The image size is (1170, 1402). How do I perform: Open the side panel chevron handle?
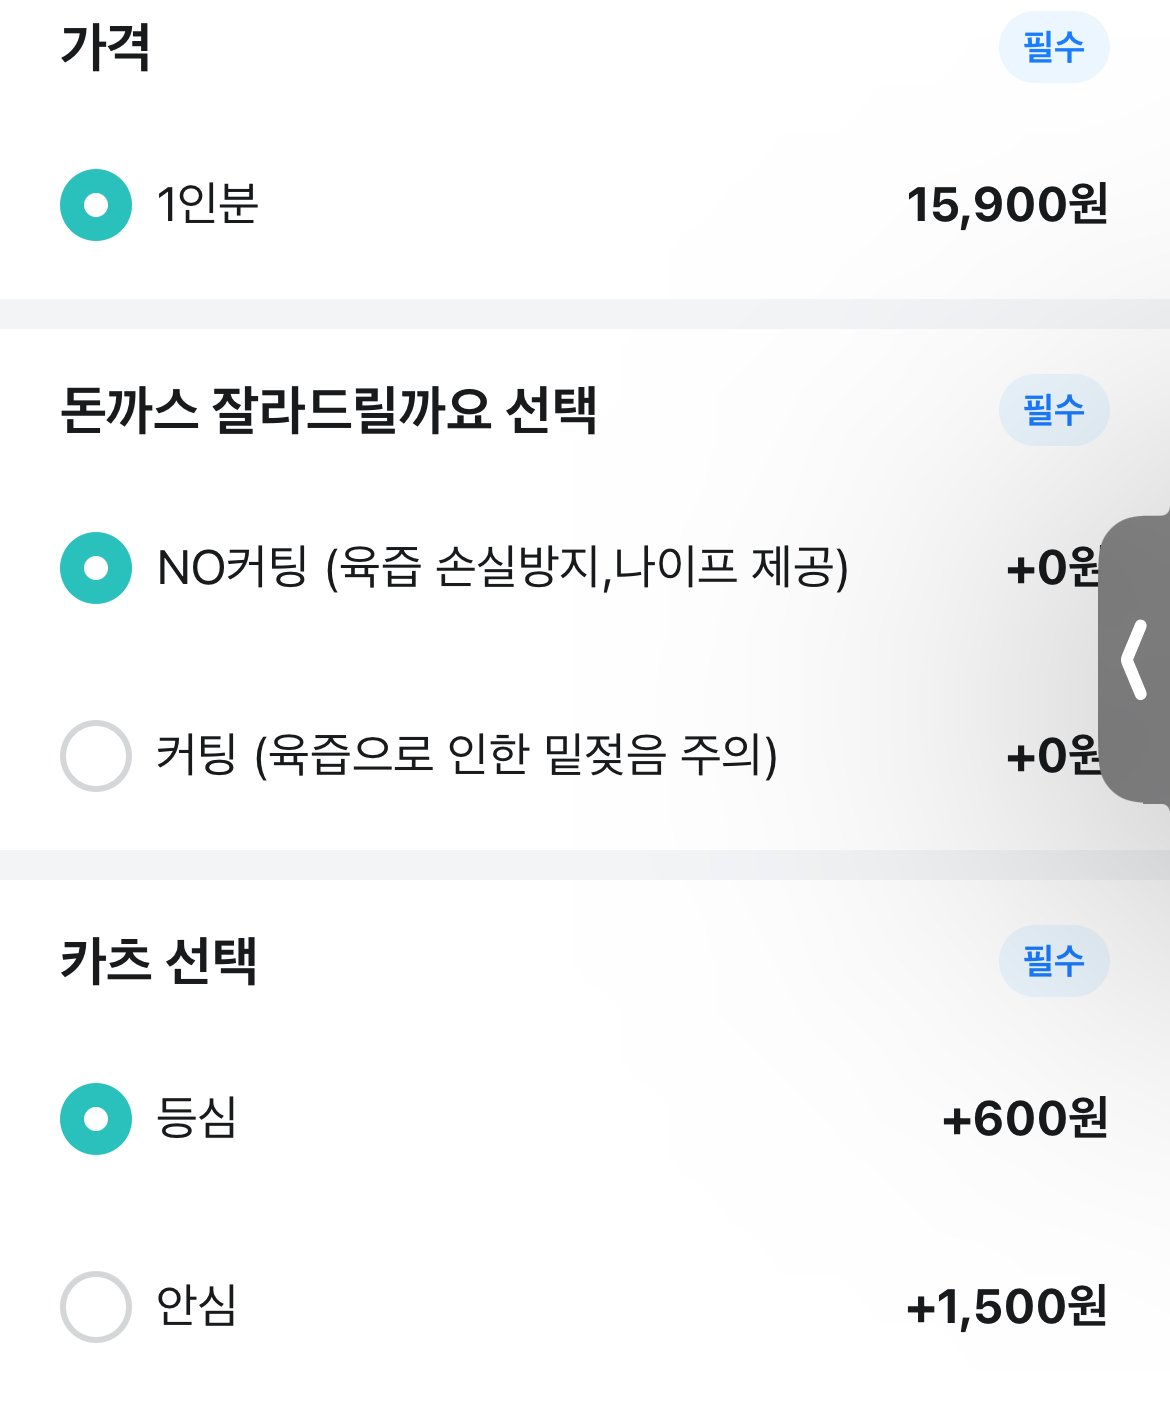[1135, 659]
